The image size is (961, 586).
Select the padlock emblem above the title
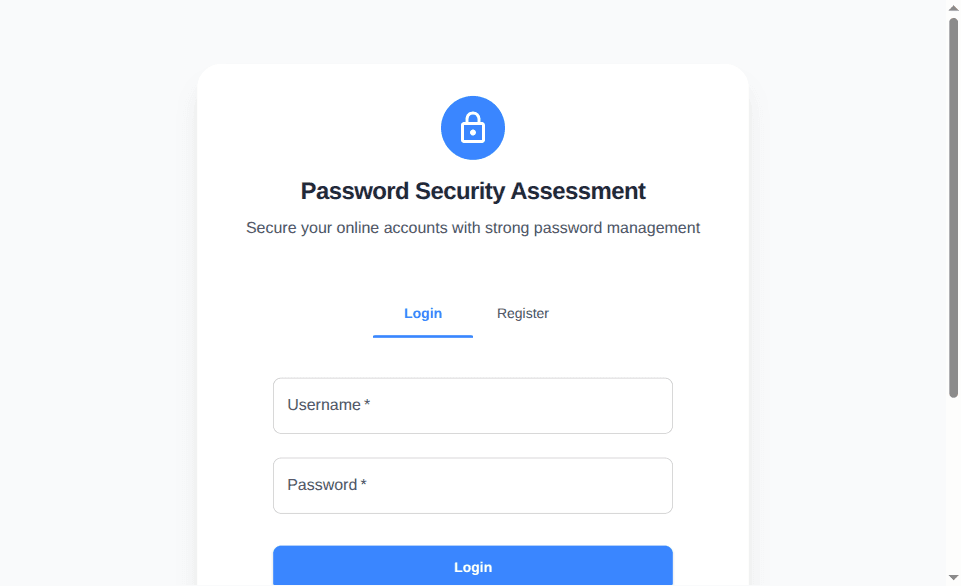point(472,128)
